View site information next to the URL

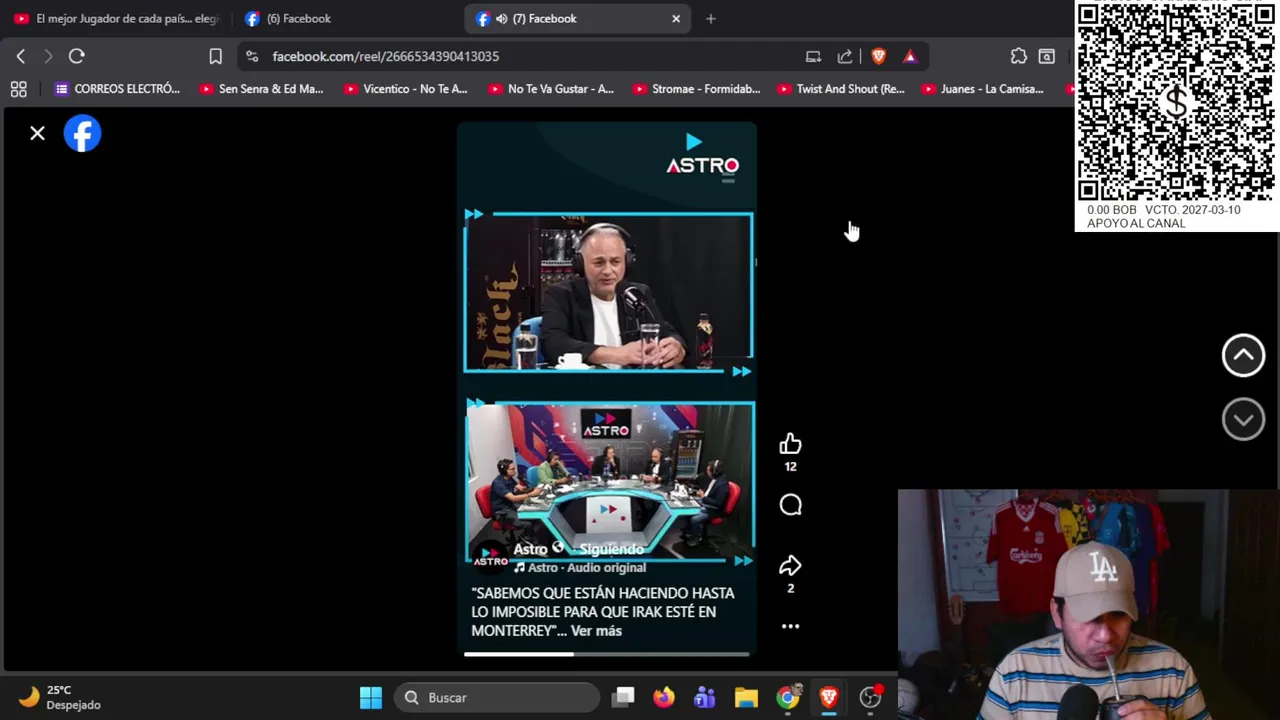tap(252, 56)
